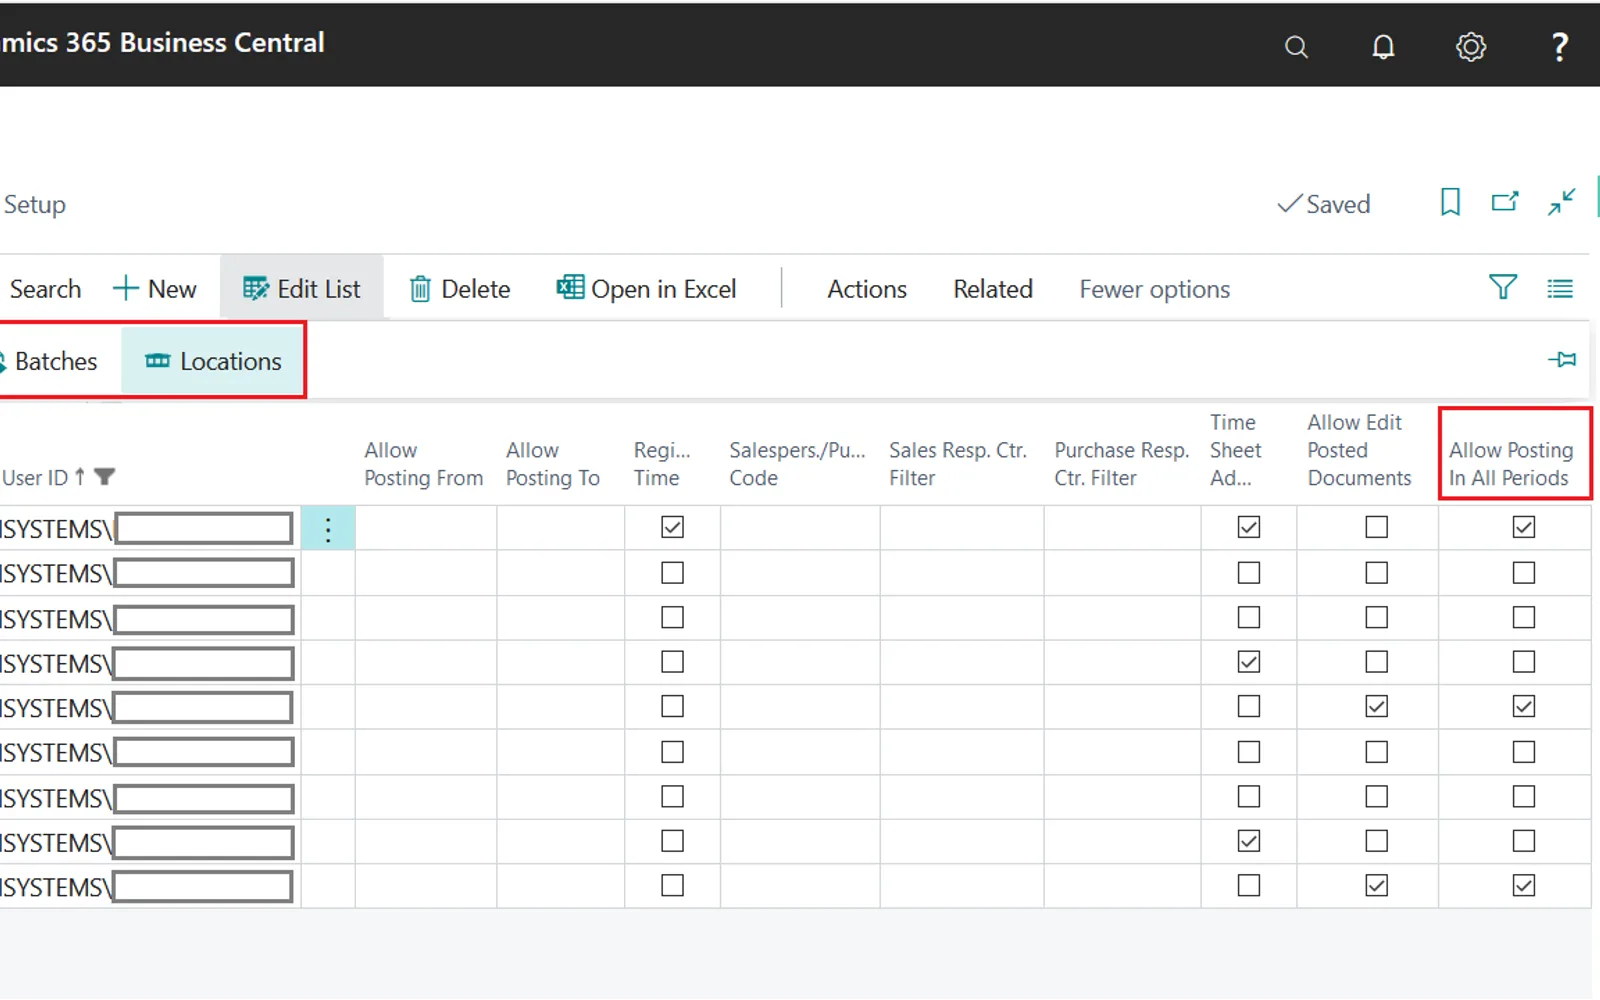Open the Locations action
This screenshot has height=1000, width=1600.
tap(213, 361)
